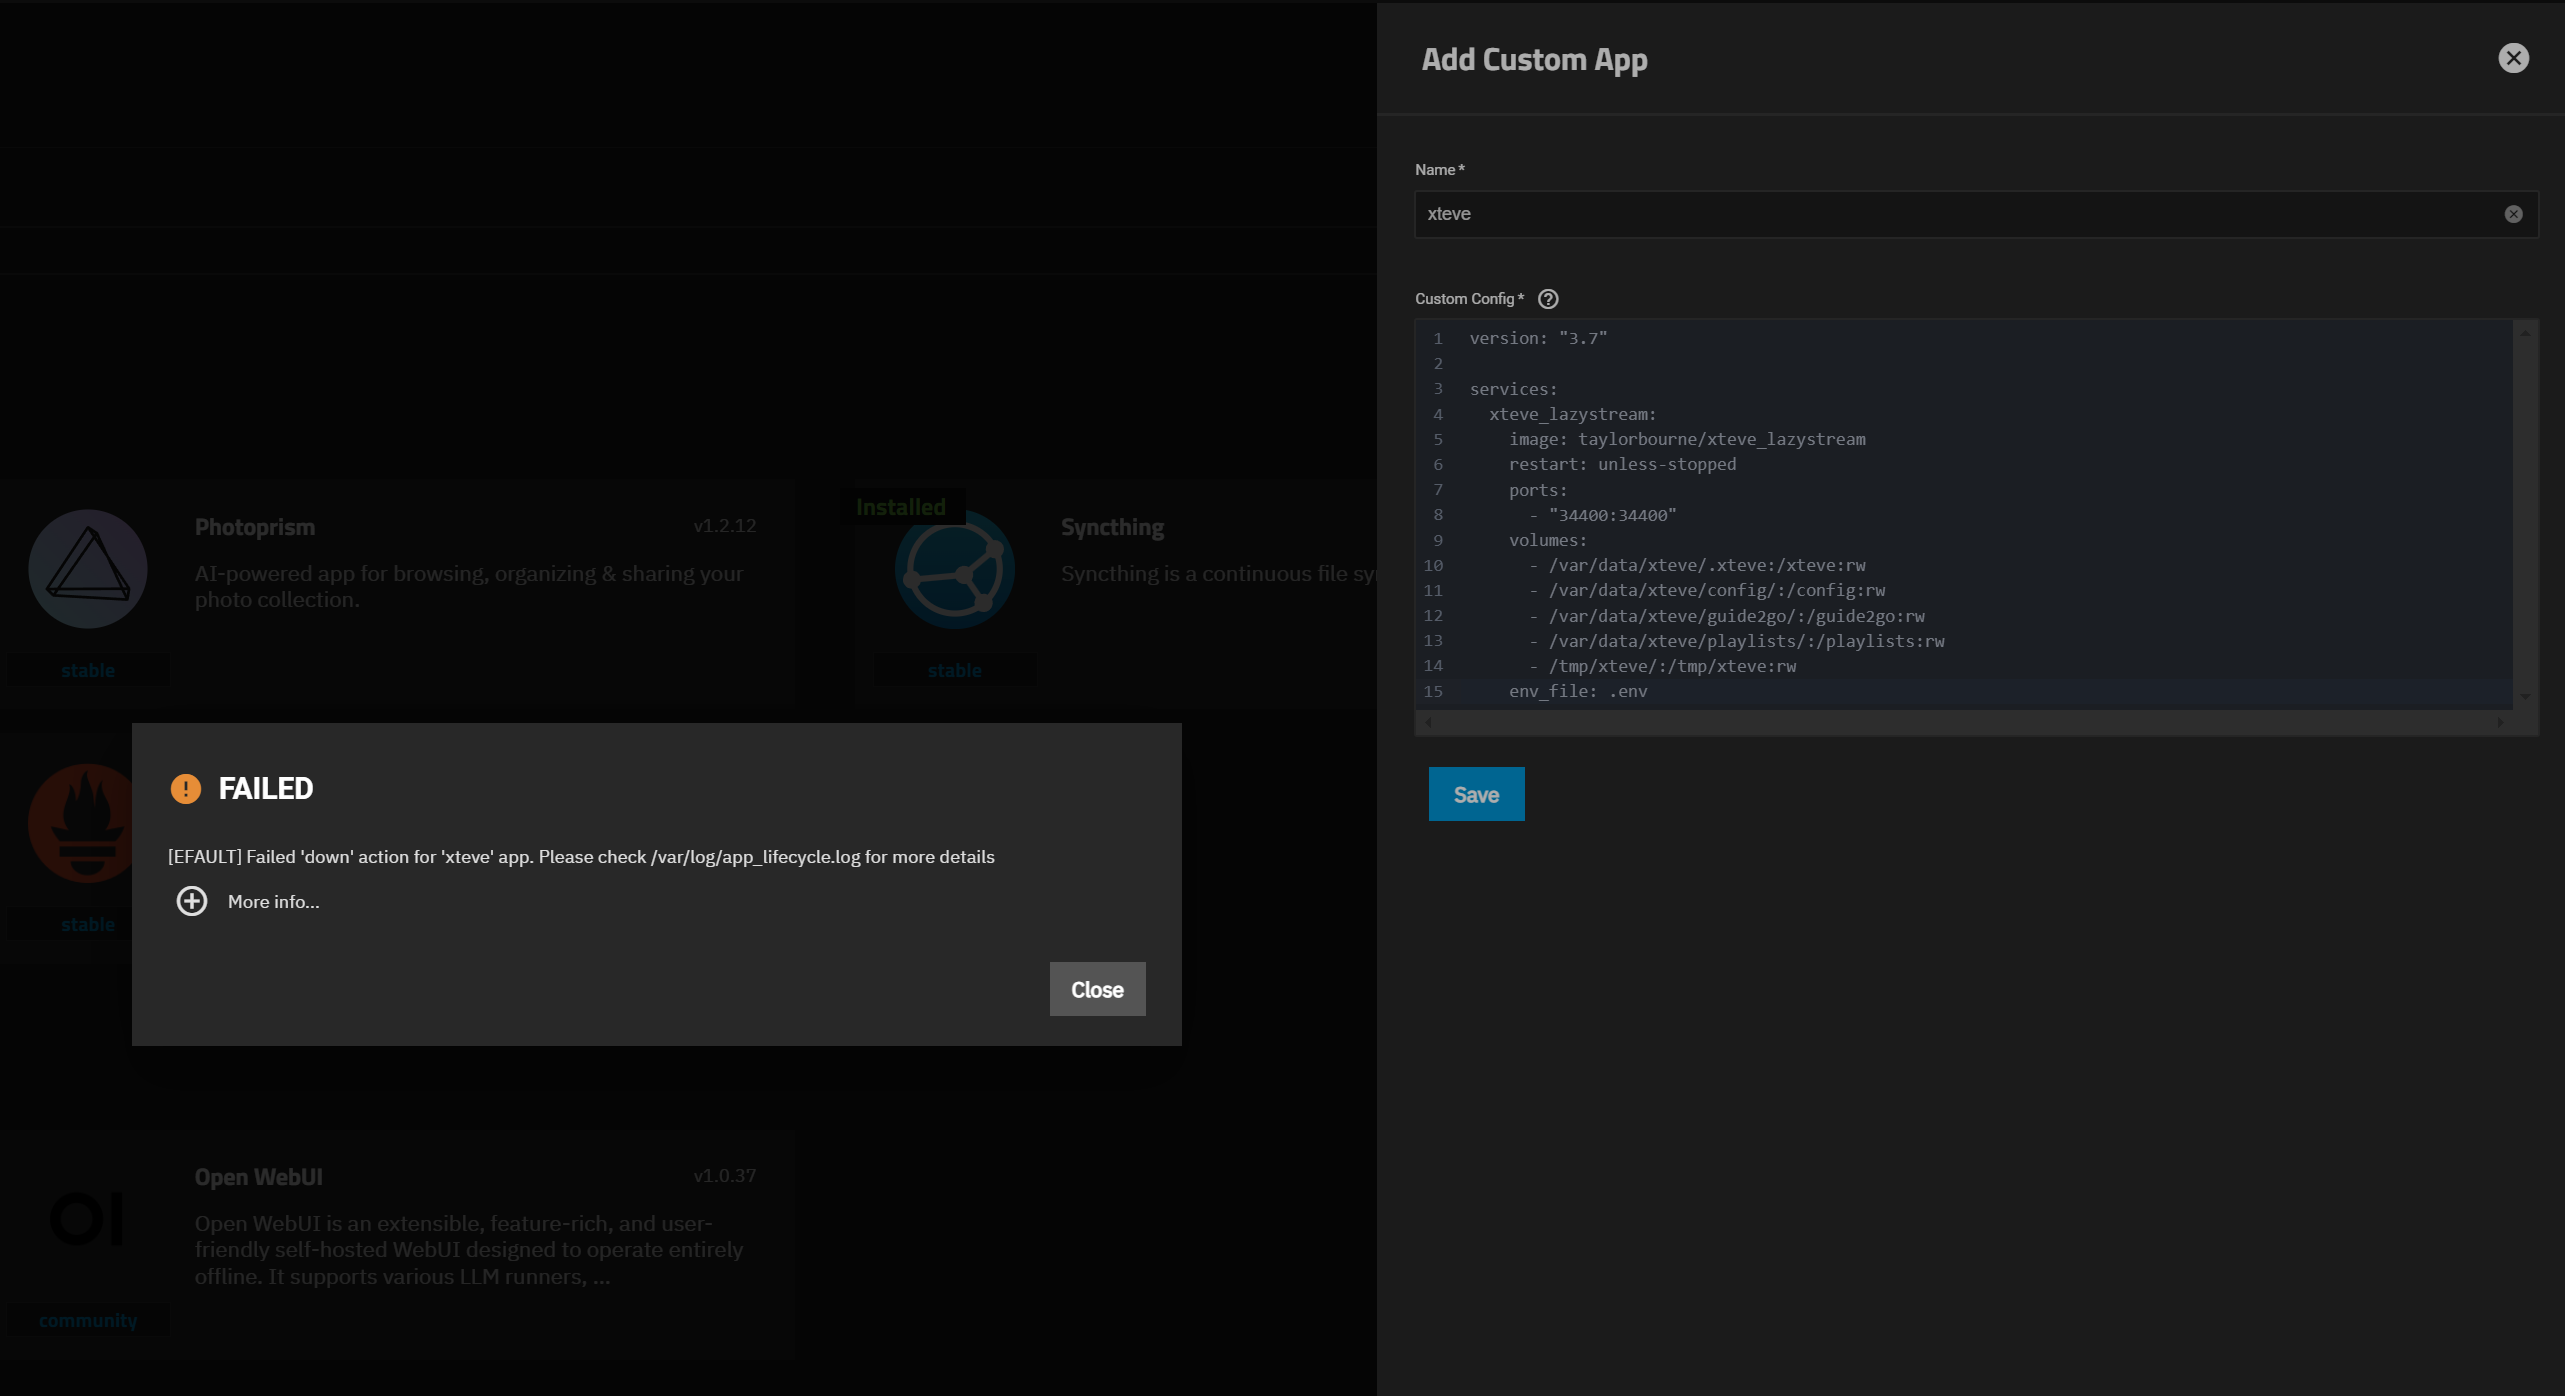Click the volumes: line in editor
The height and width of the screenshot is (1396, 2565).
pos(1548,540)
